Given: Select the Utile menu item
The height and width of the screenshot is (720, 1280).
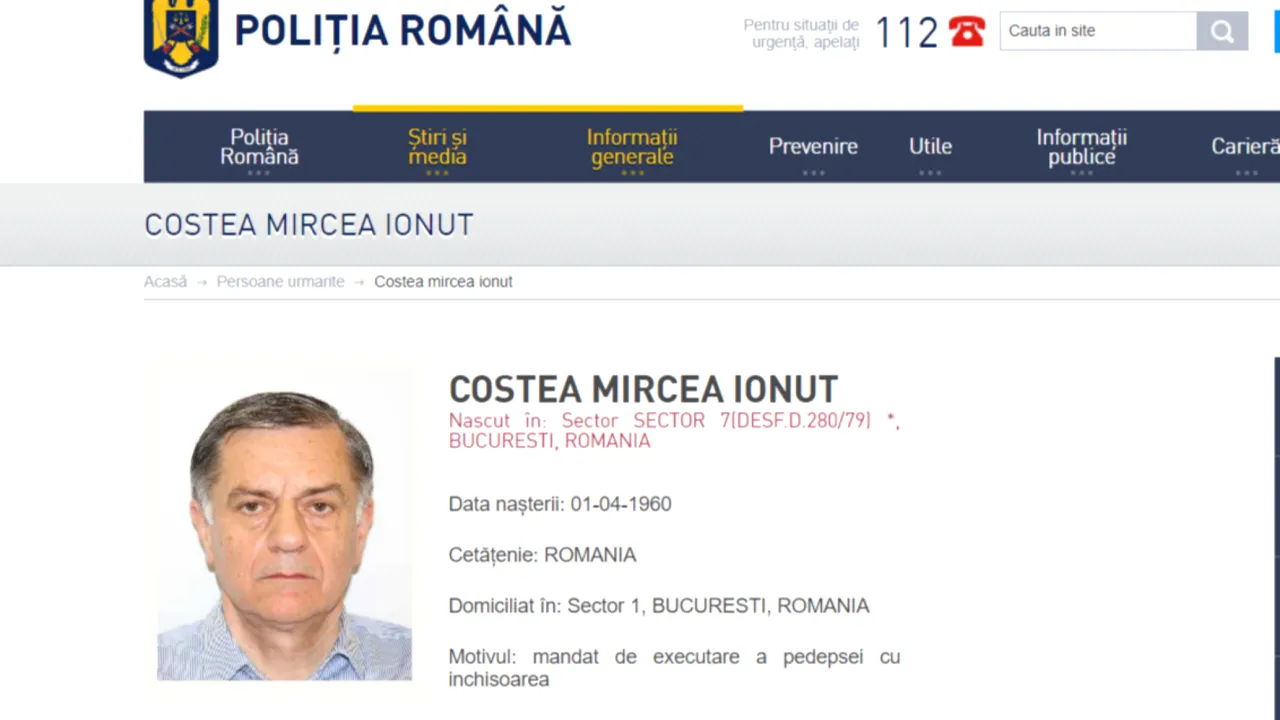Looking at the screenshot, I should point(930,146).
